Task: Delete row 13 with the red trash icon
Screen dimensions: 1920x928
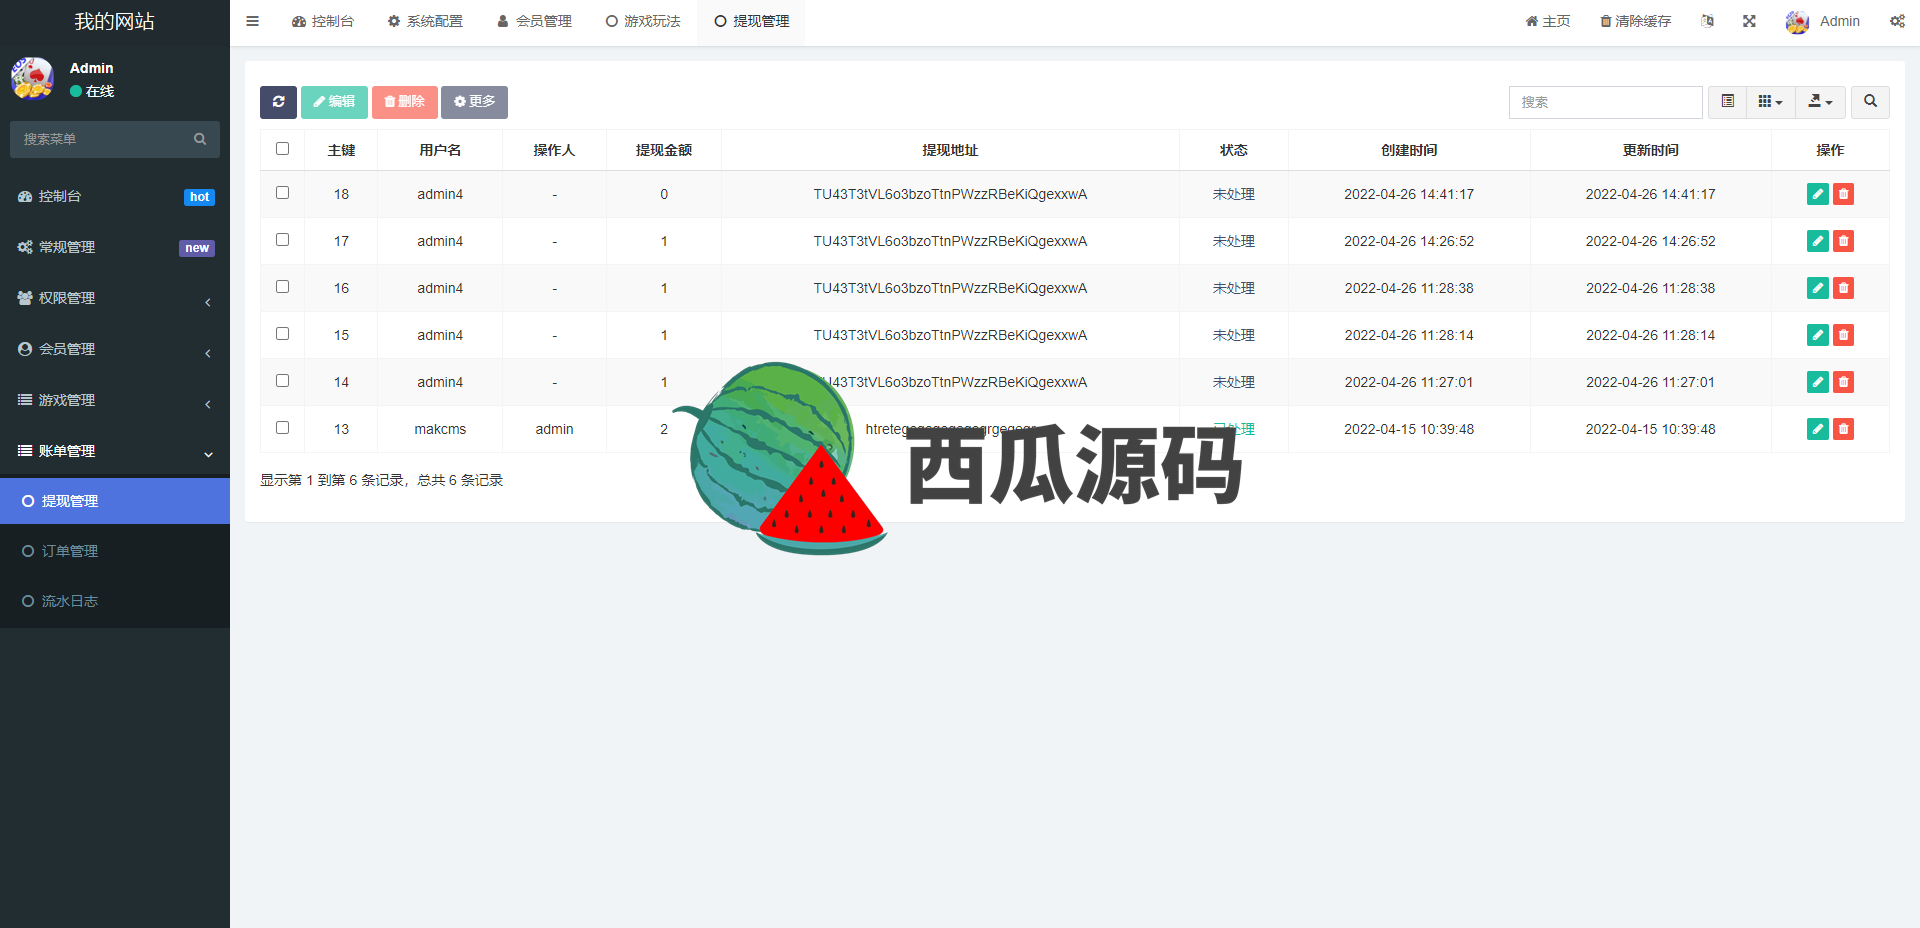Action: point(1843,429)
